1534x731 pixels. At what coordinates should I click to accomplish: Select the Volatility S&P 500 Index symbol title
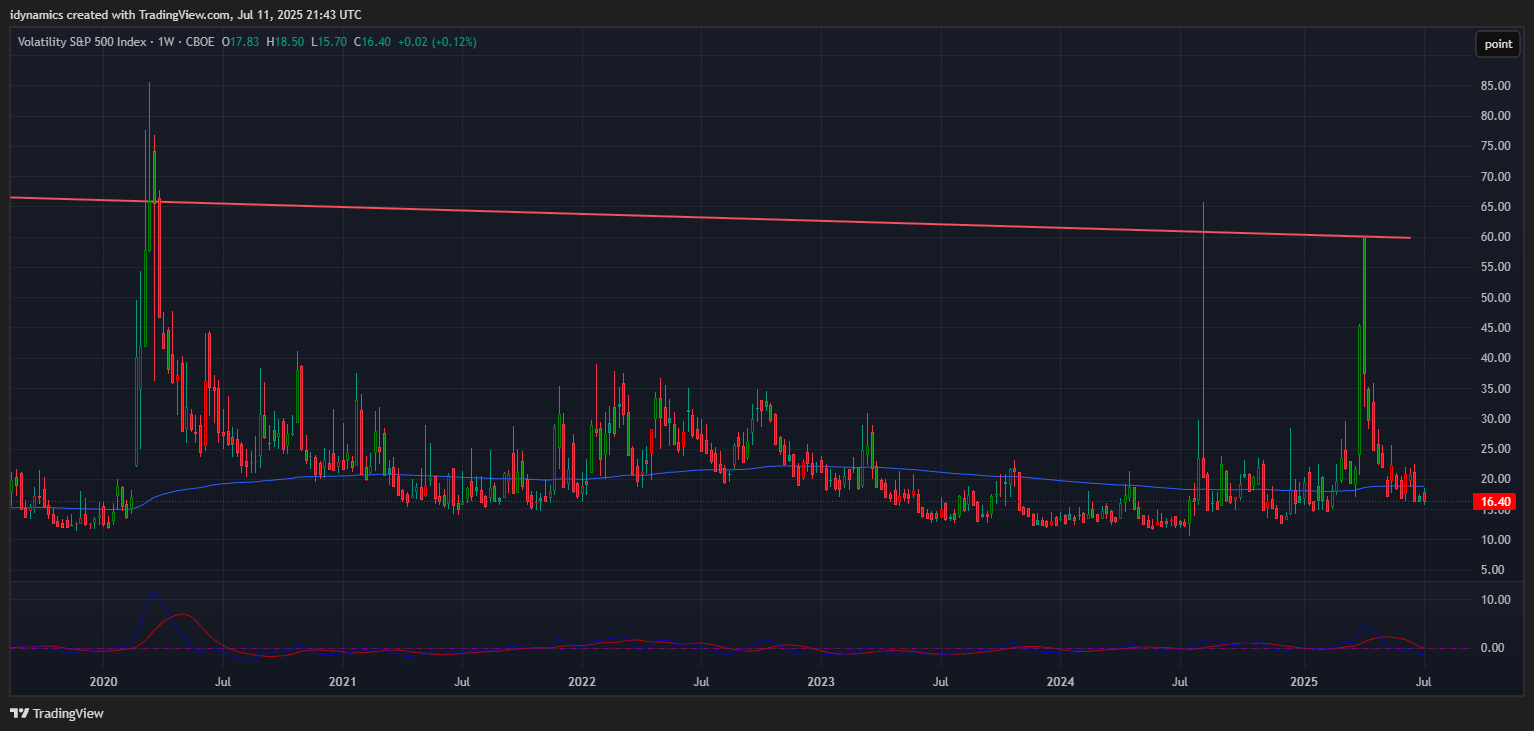pos(82,42)
